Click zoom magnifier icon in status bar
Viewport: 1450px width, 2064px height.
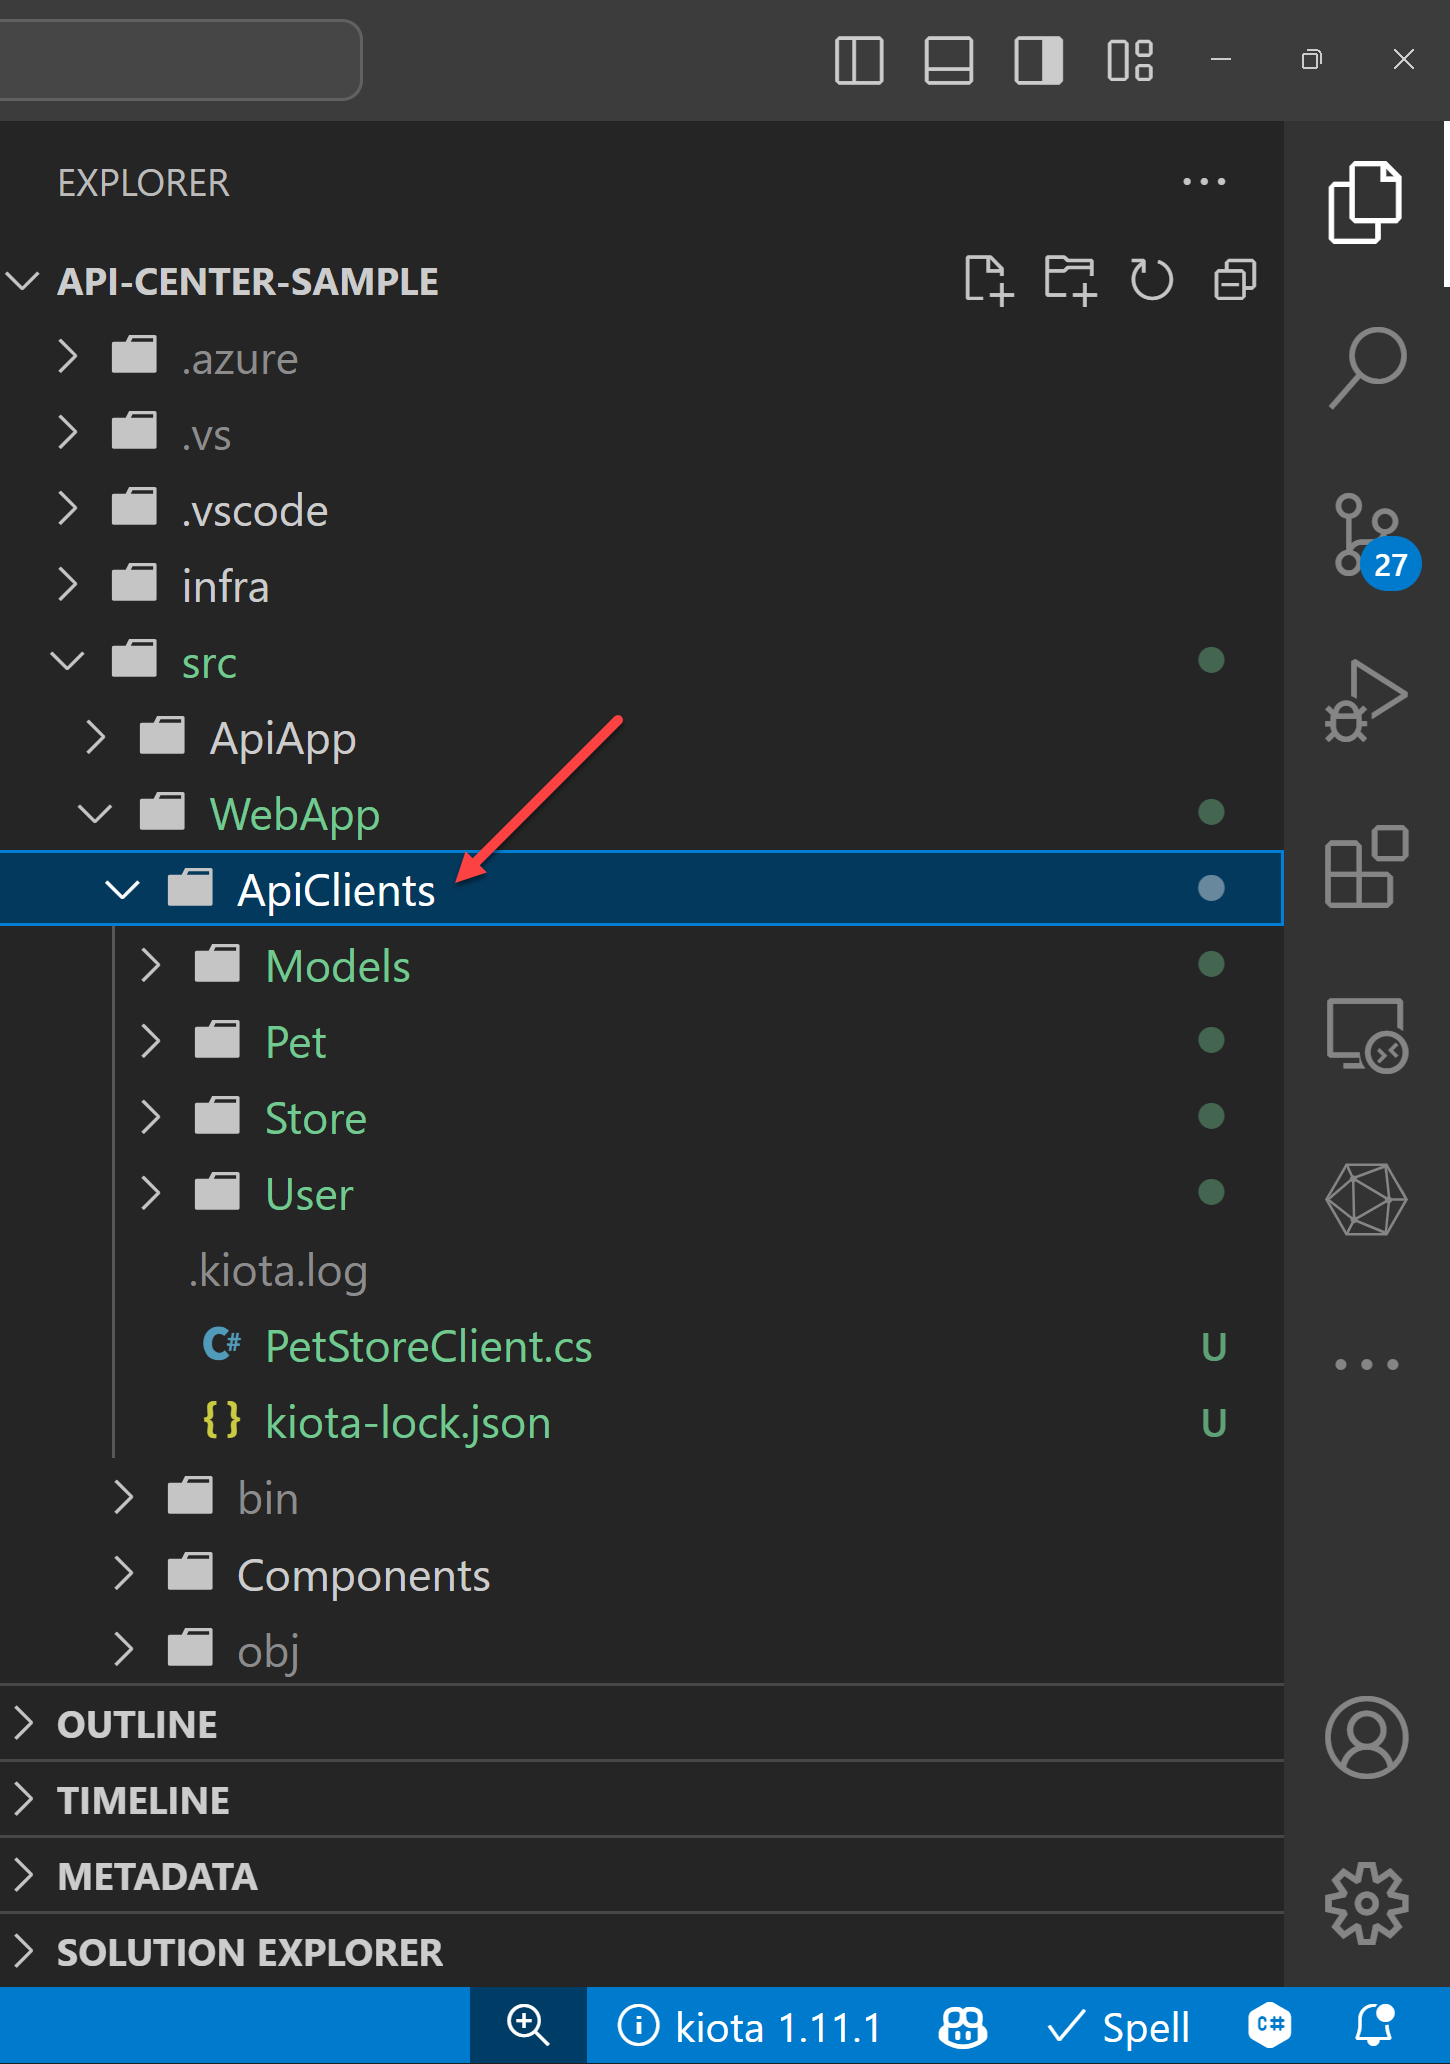coord(528,2026)
